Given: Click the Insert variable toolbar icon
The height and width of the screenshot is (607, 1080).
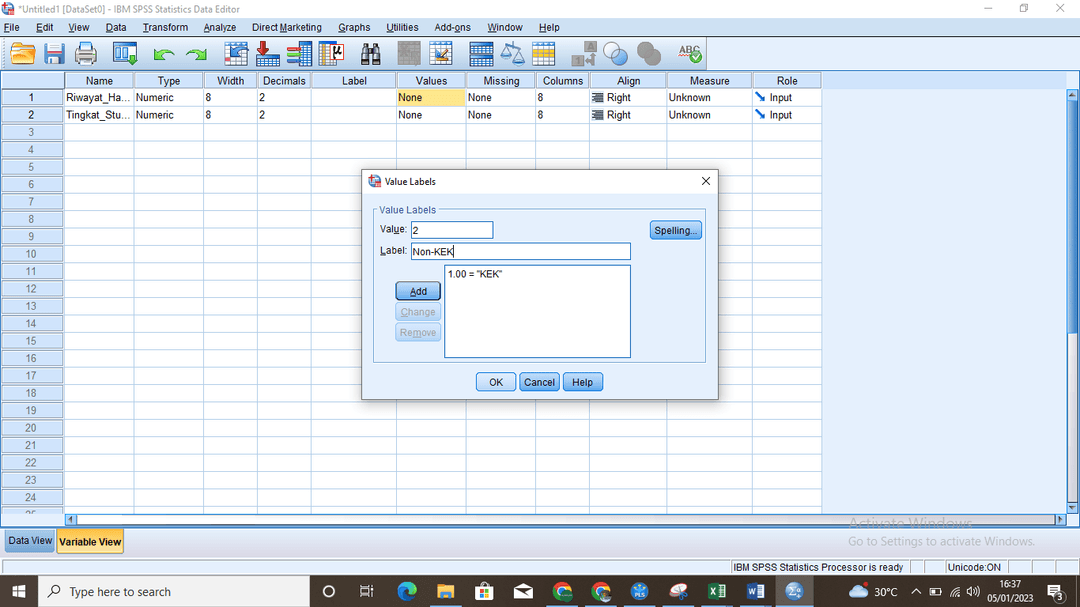Looking at the screenshot, I should 441,54.
